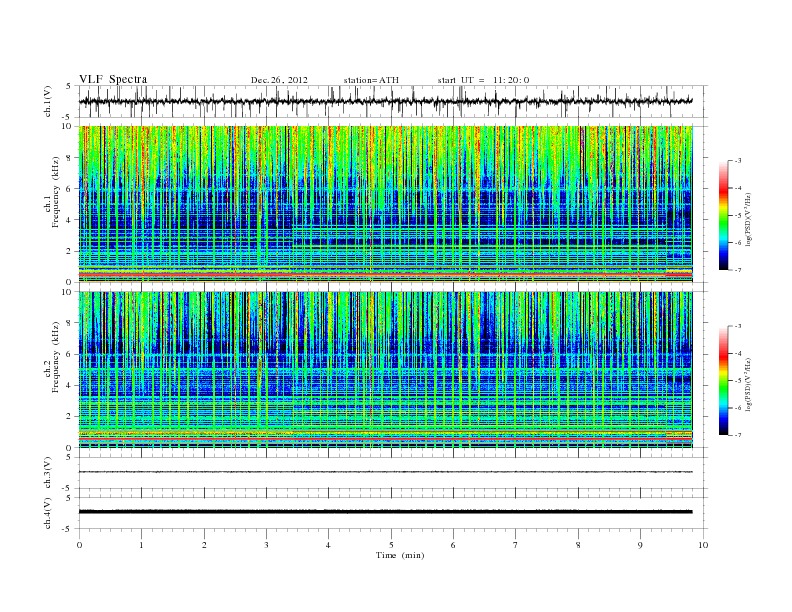Click time axis tick label "6"
The width and height of the screenshot is (792, 612).
tap(453, 545)
